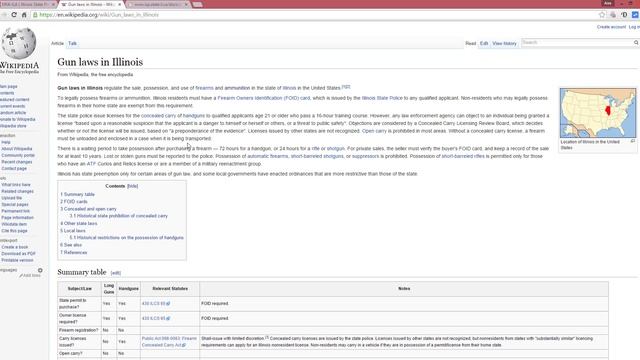Open a new browser tab
This screenshot has height=360, width=640.
(198, 4)
